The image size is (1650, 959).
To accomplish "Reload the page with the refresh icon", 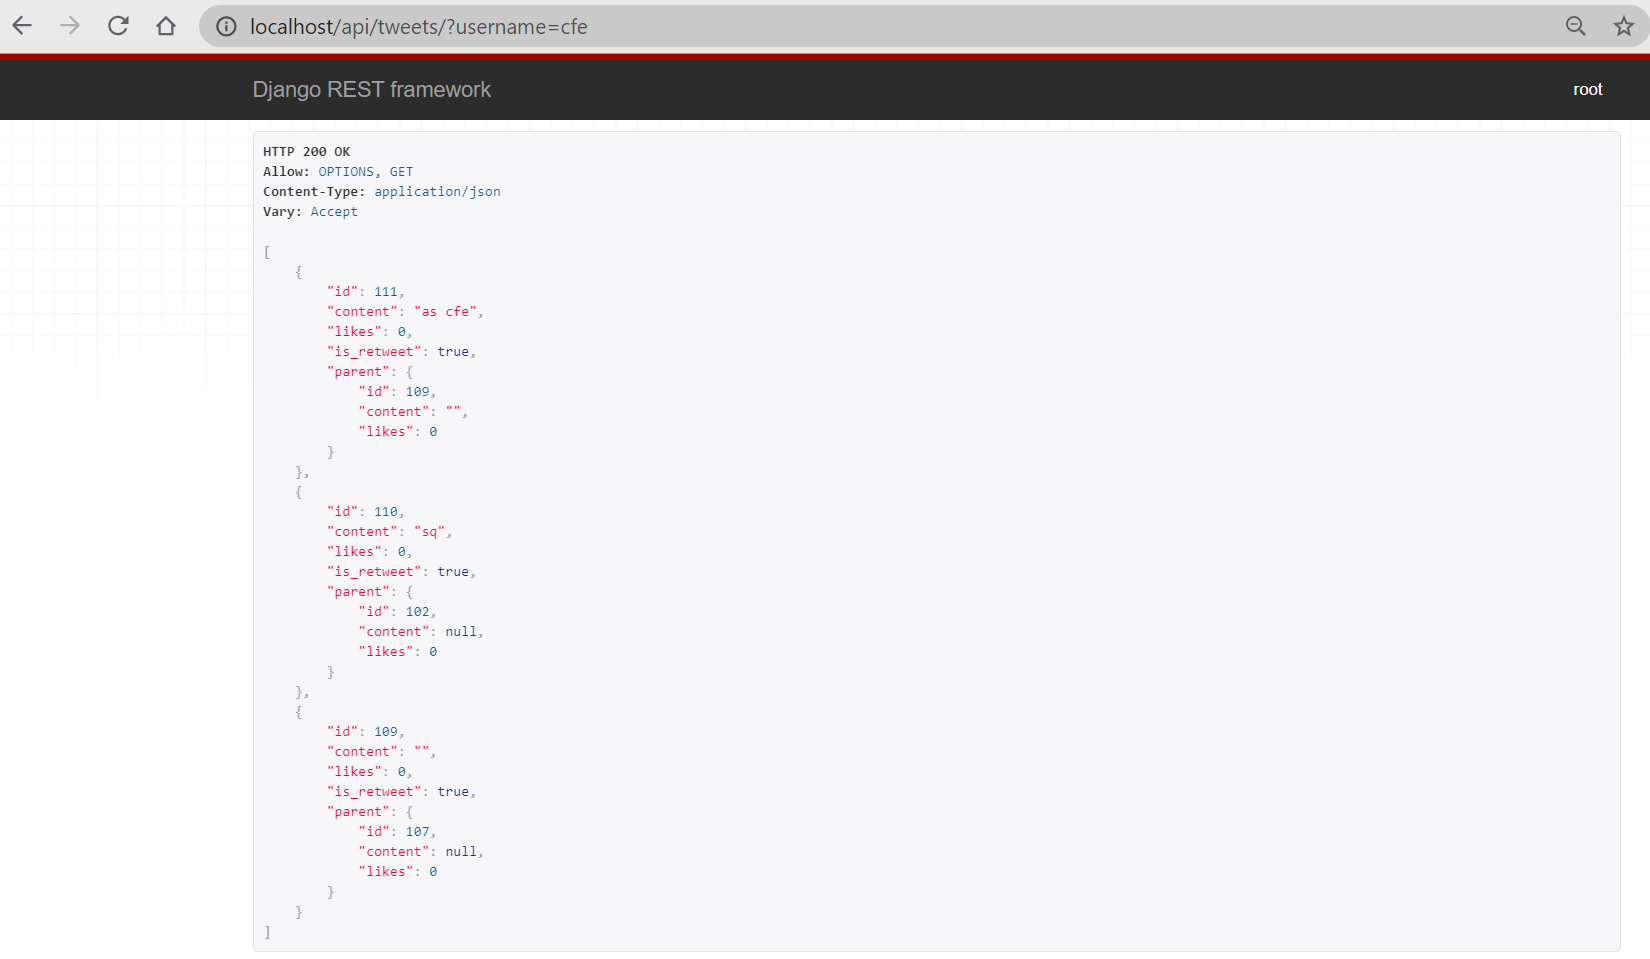I will click(118, 26).
